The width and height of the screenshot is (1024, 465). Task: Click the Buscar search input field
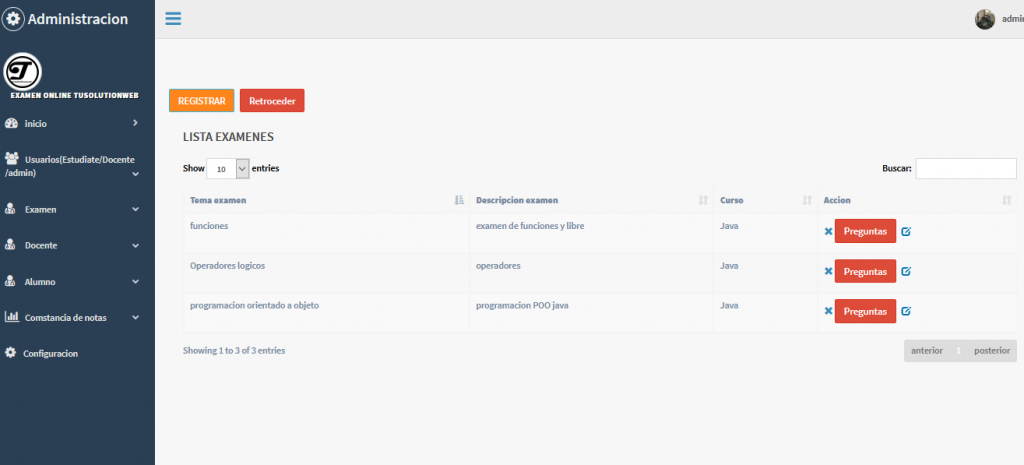[965, 169]
